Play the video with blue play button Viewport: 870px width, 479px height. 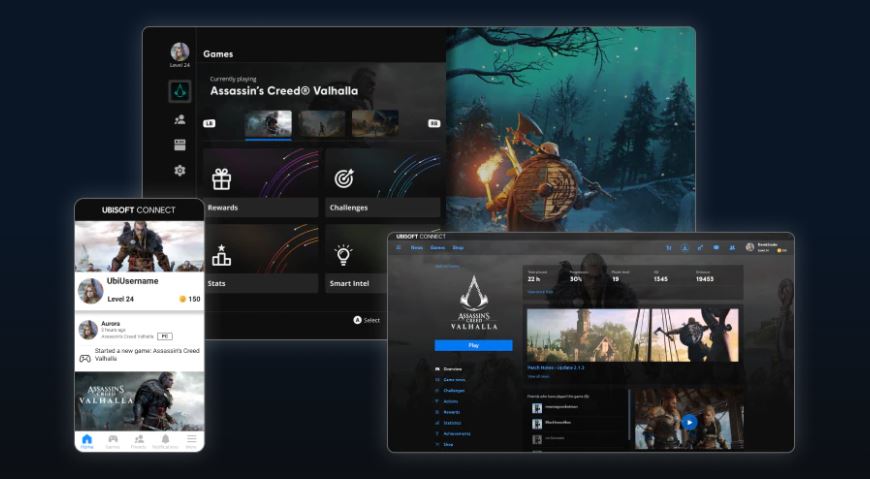689,422
